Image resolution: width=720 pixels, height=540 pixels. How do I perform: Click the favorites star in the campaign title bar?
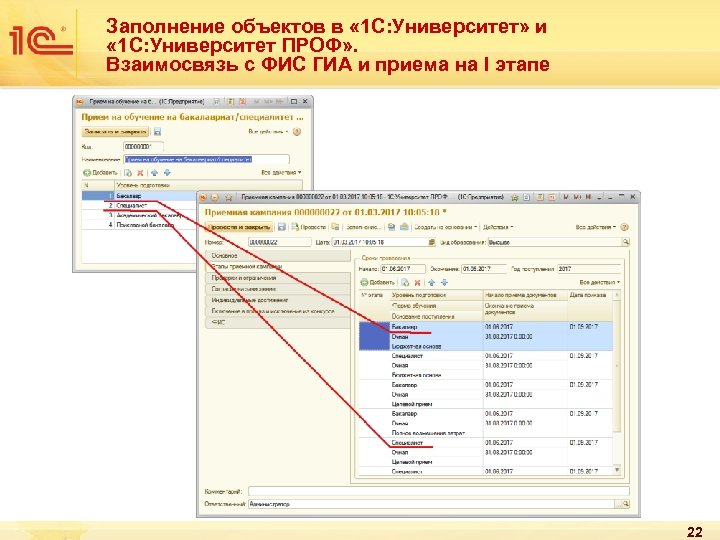point(228,197)
